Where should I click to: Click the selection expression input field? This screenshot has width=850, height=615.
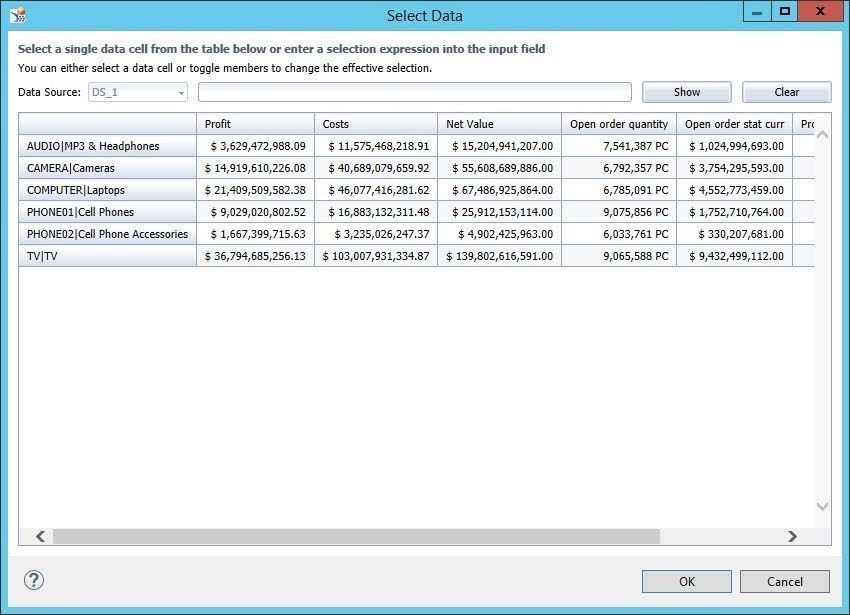[415, 92]
